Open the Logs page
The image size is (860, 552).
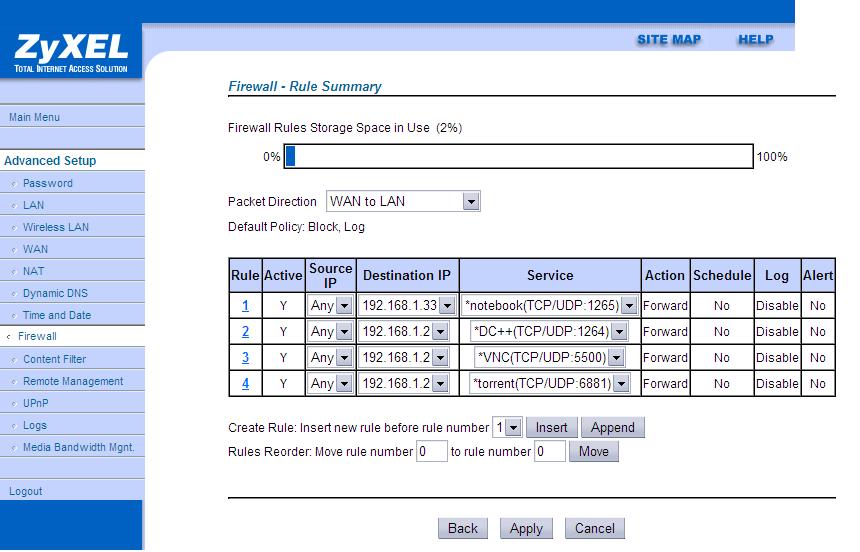coord(35,425)
